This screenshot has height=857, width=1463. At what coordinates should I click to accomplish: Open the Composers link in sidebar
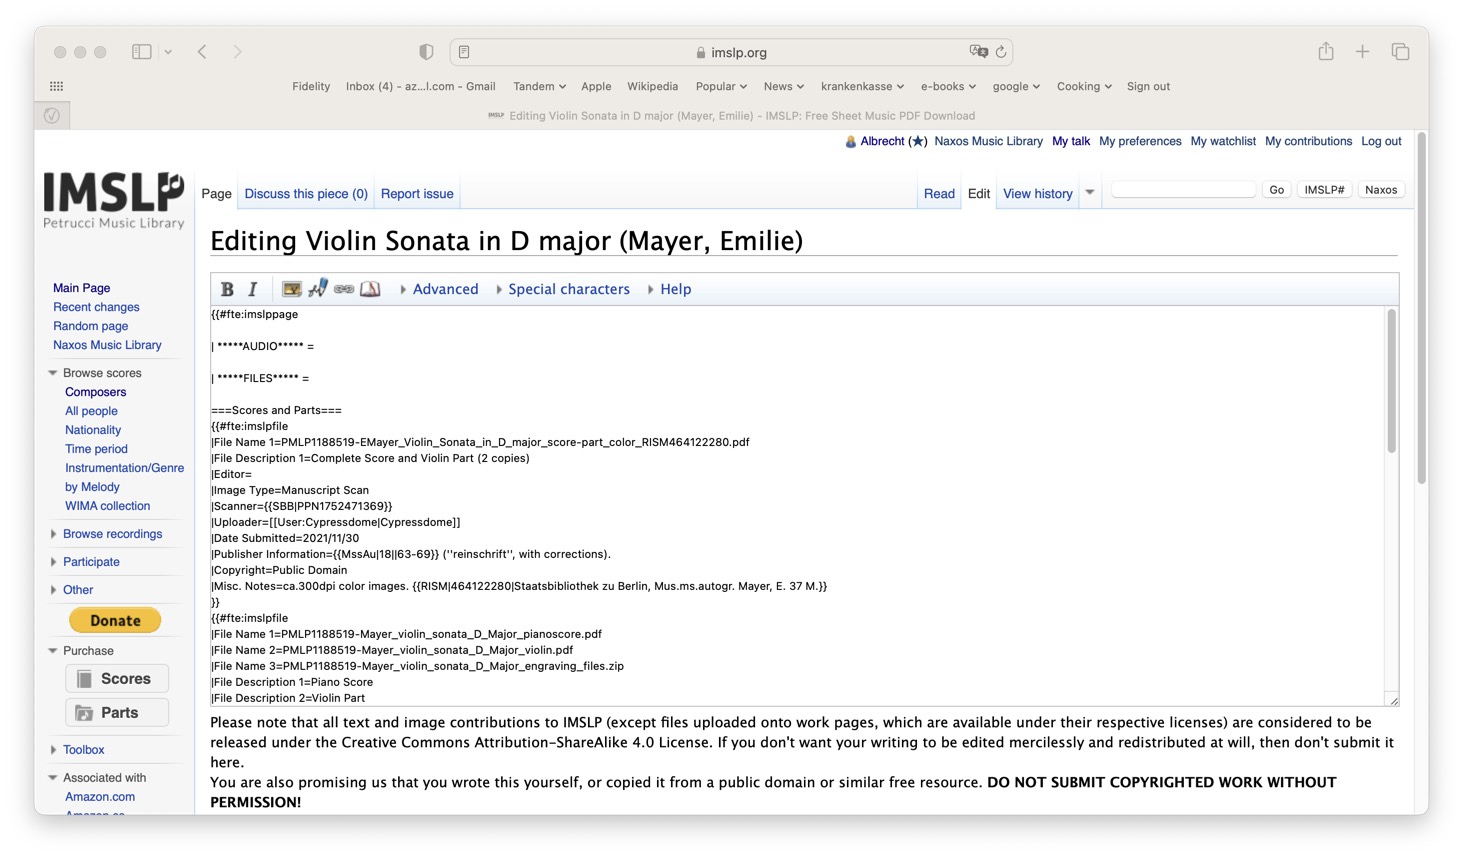click(x=96, y=392)
